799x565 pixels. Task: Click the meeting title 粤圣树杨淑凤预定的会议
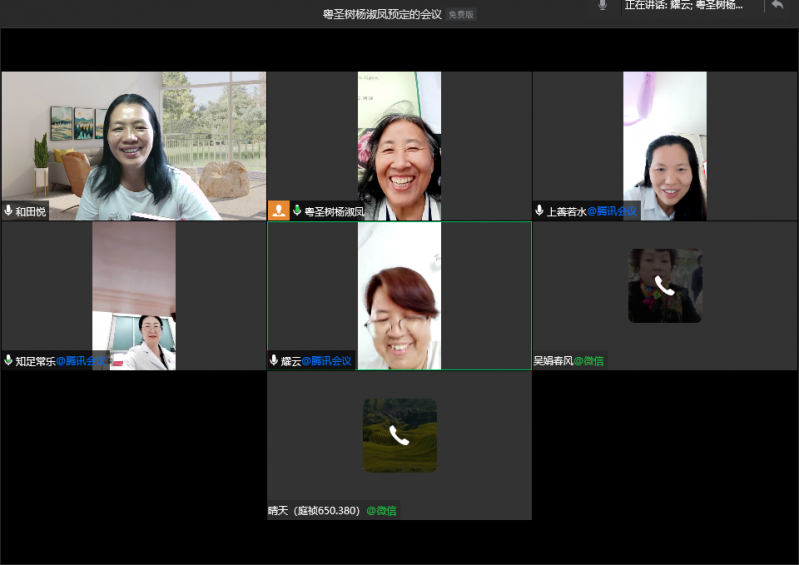click(382, 14)
